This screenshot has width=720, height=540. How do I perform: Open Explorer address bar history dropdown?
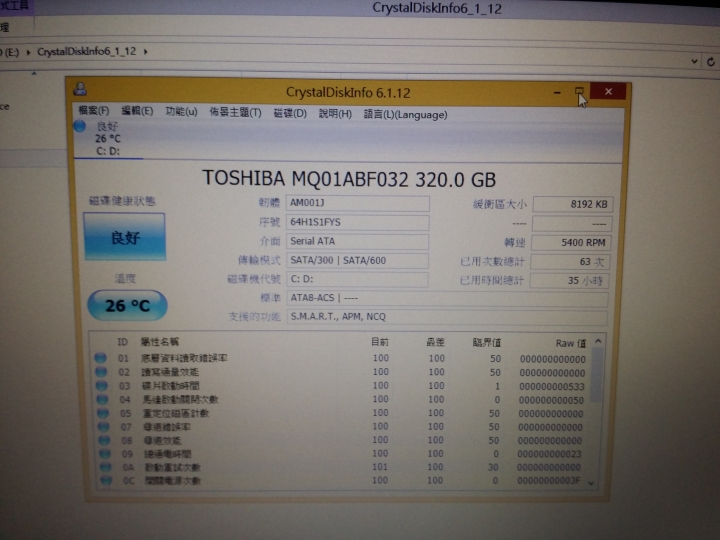[694, 61]
